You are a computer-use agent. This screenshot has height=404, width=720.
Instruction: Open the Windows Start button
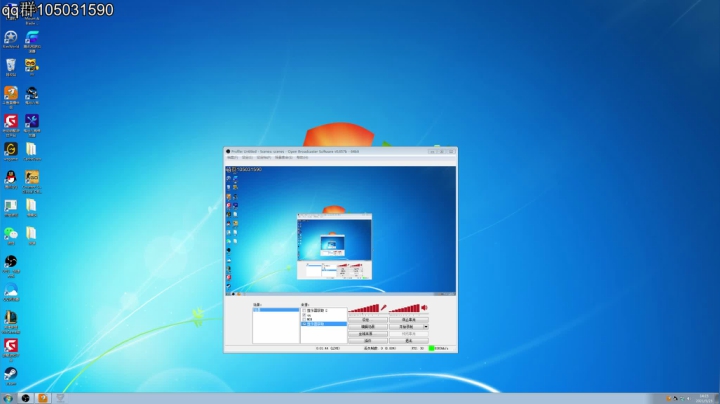tap(8, 398)
